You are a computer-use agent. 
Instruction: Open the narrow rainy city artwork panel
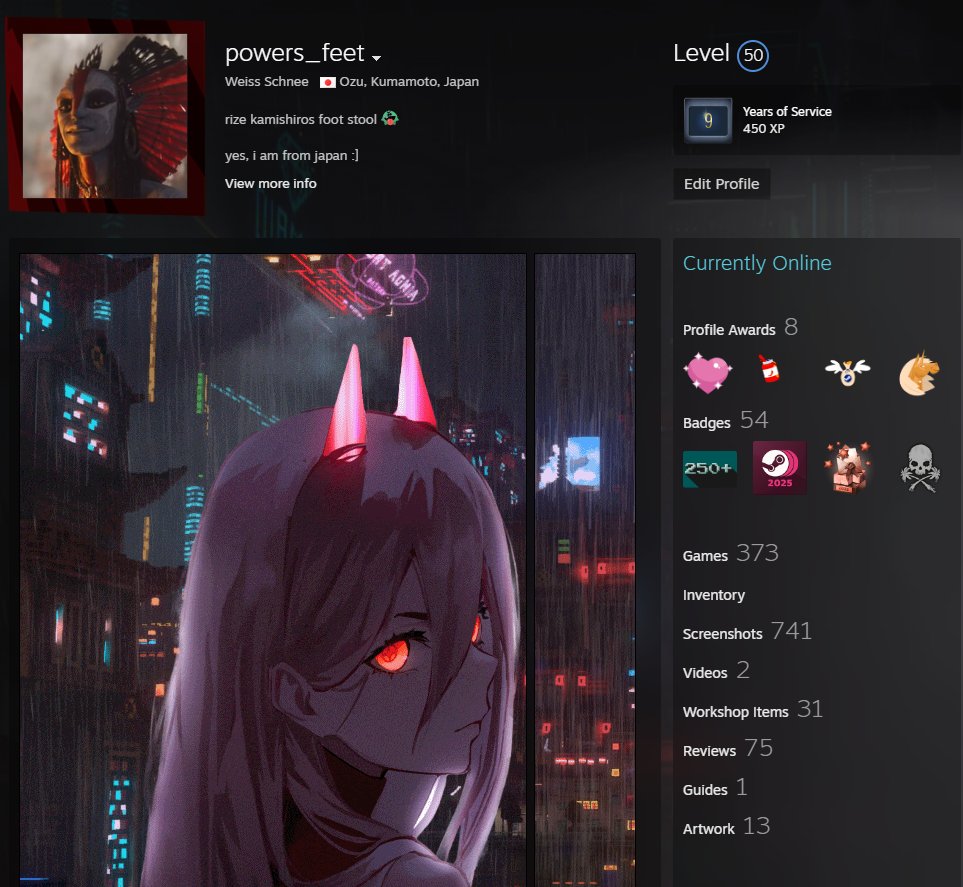coord(585,570)
